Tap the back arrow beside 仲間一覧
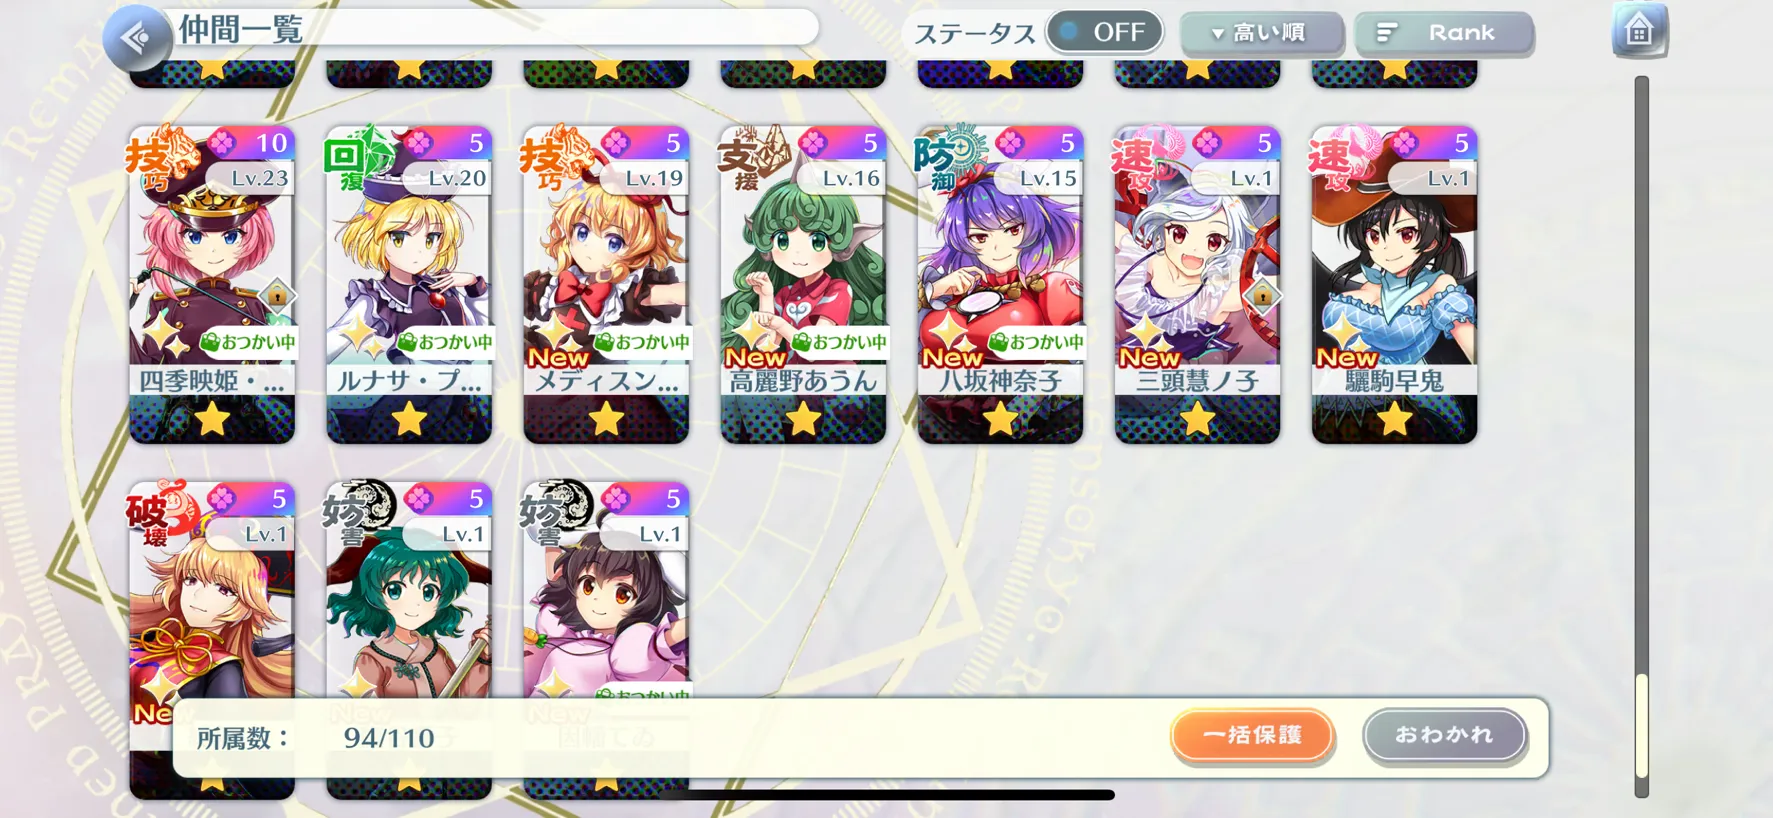This screenshot has height=818, width=1773. (137, 38)
